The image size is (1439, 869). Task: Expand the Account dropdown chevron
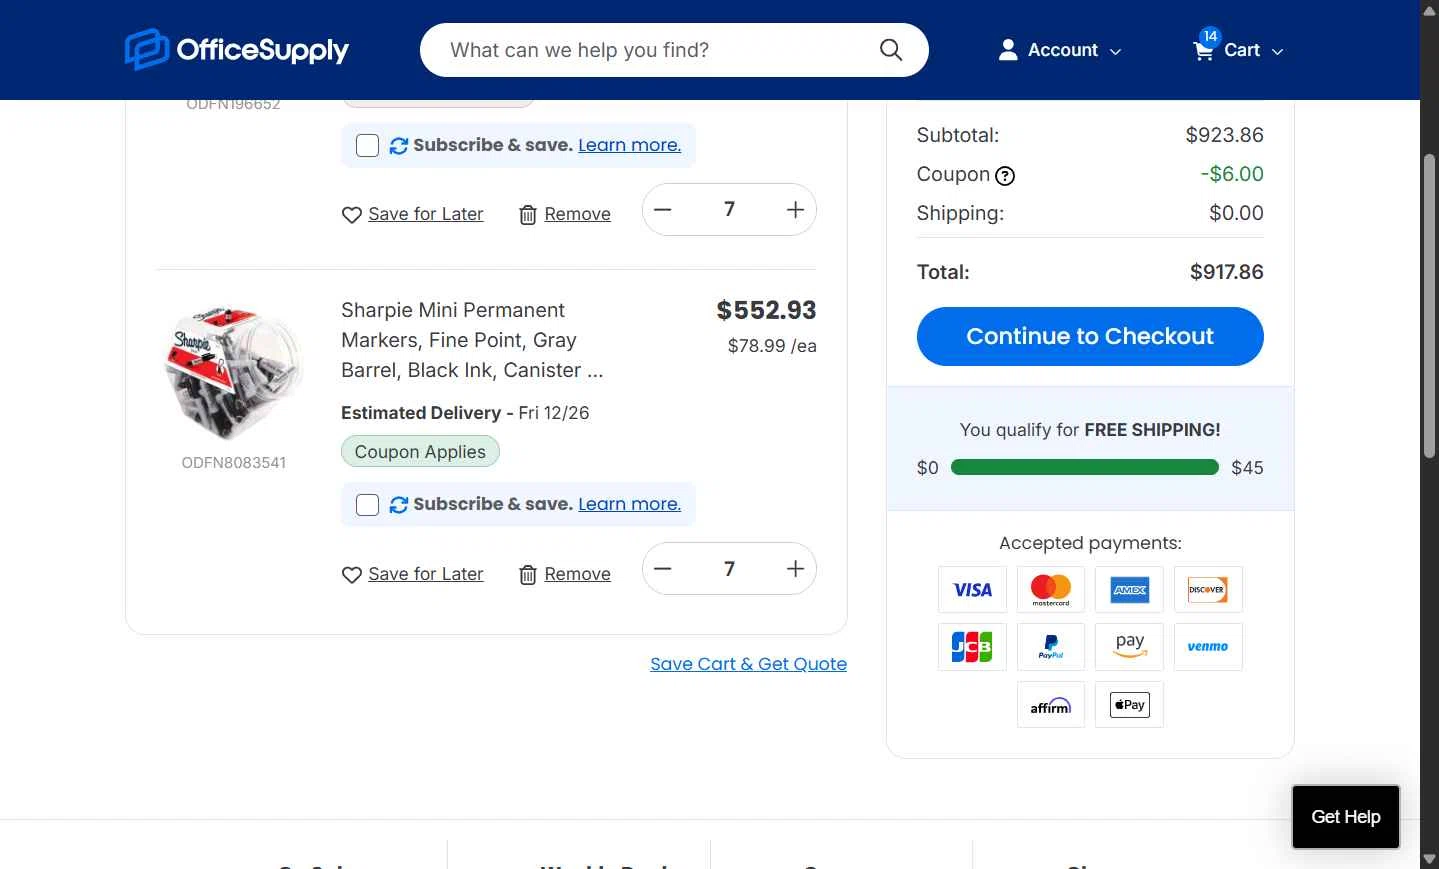pos(1116,52)
